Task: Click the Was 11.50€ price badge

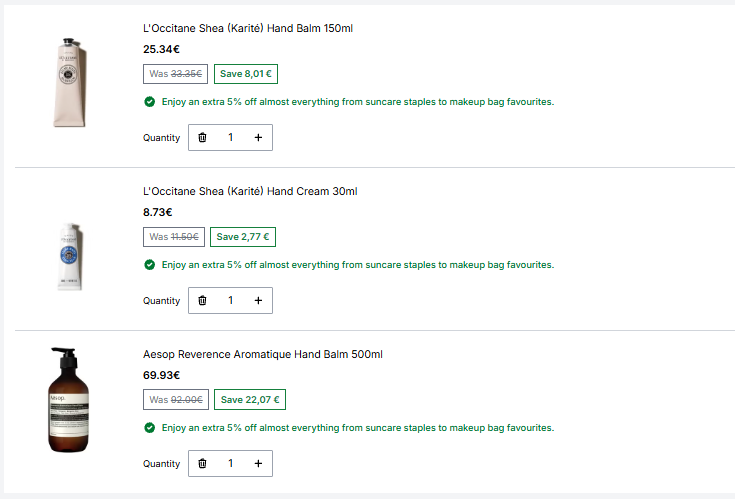Action: [x=174, y=237]
